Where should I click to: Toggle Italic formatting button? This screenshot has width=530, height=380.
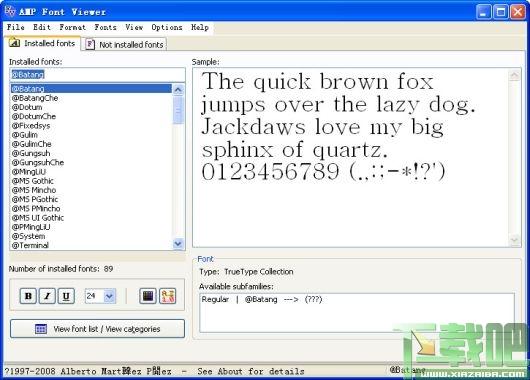(47, 296)
